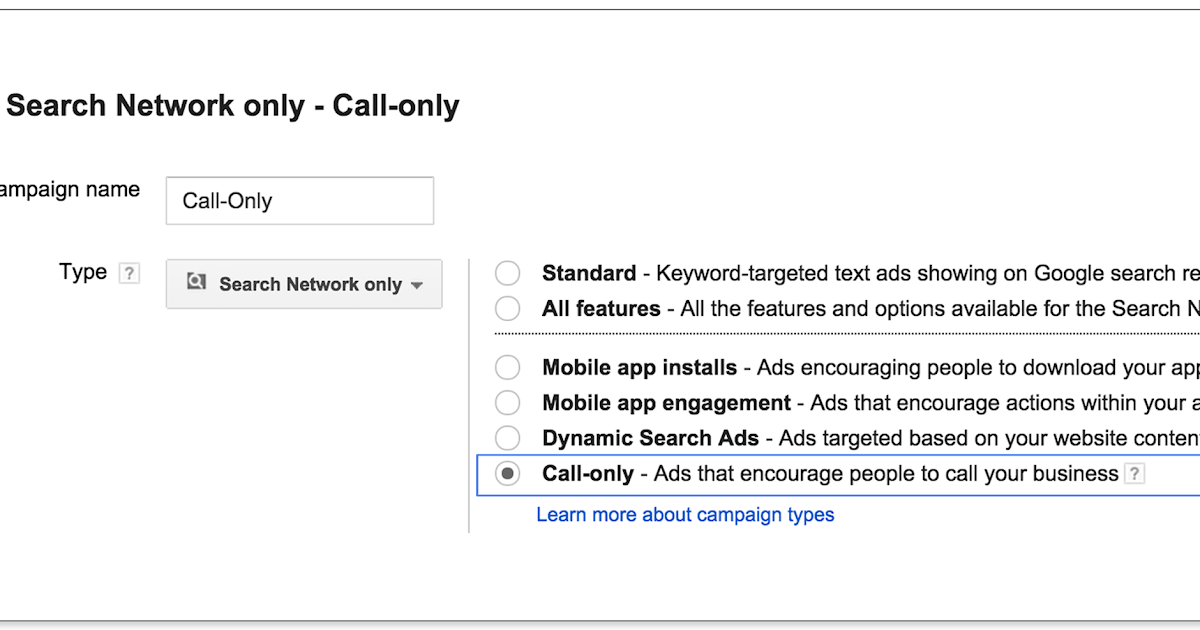Click the help icon next to Type

pyautogui.click(x=129, y=273)
